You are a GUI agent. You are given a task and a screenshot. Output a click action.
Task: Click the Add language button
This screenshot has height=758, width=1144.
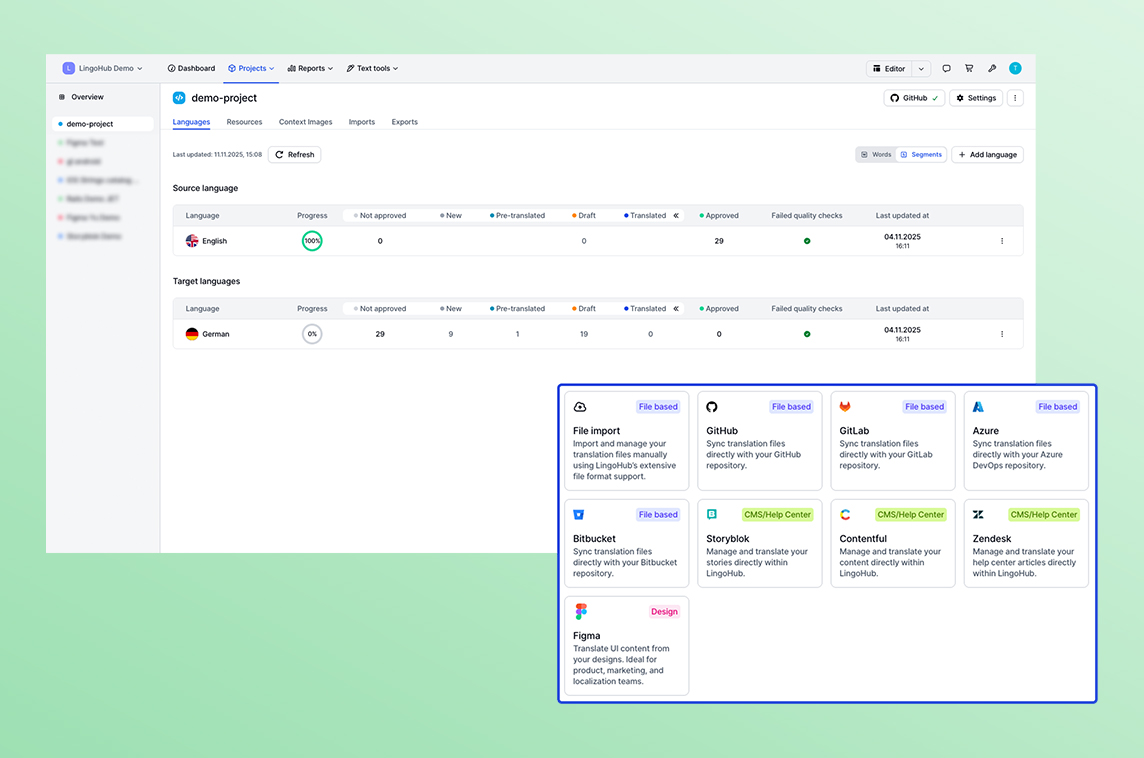coord(987,155)
